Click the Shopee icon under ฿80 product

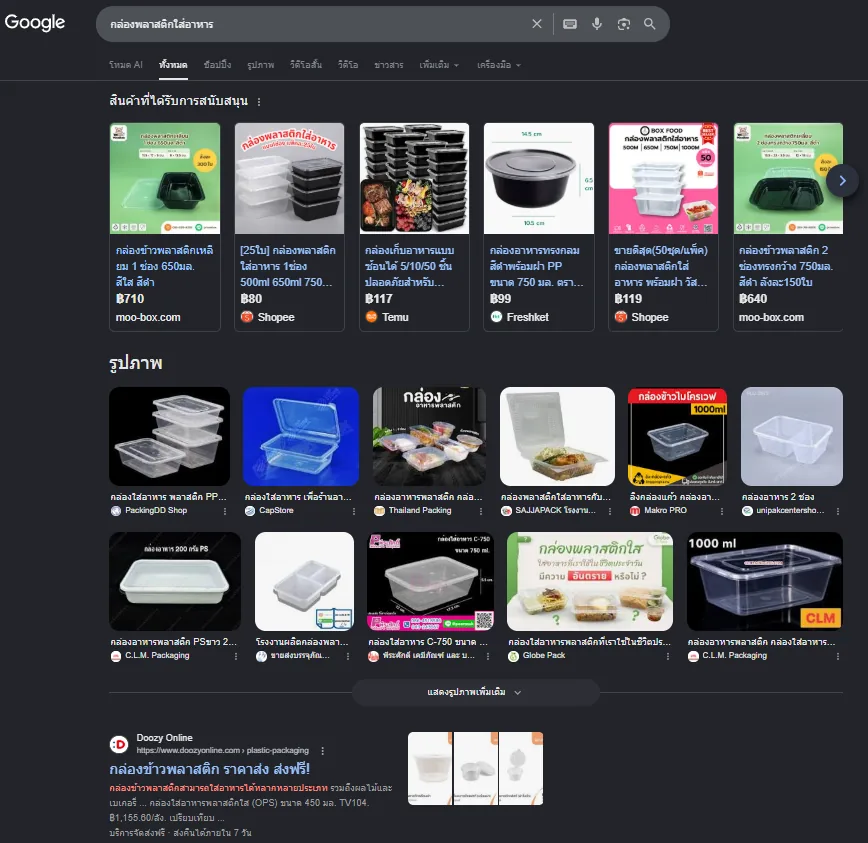coord(247,317)
